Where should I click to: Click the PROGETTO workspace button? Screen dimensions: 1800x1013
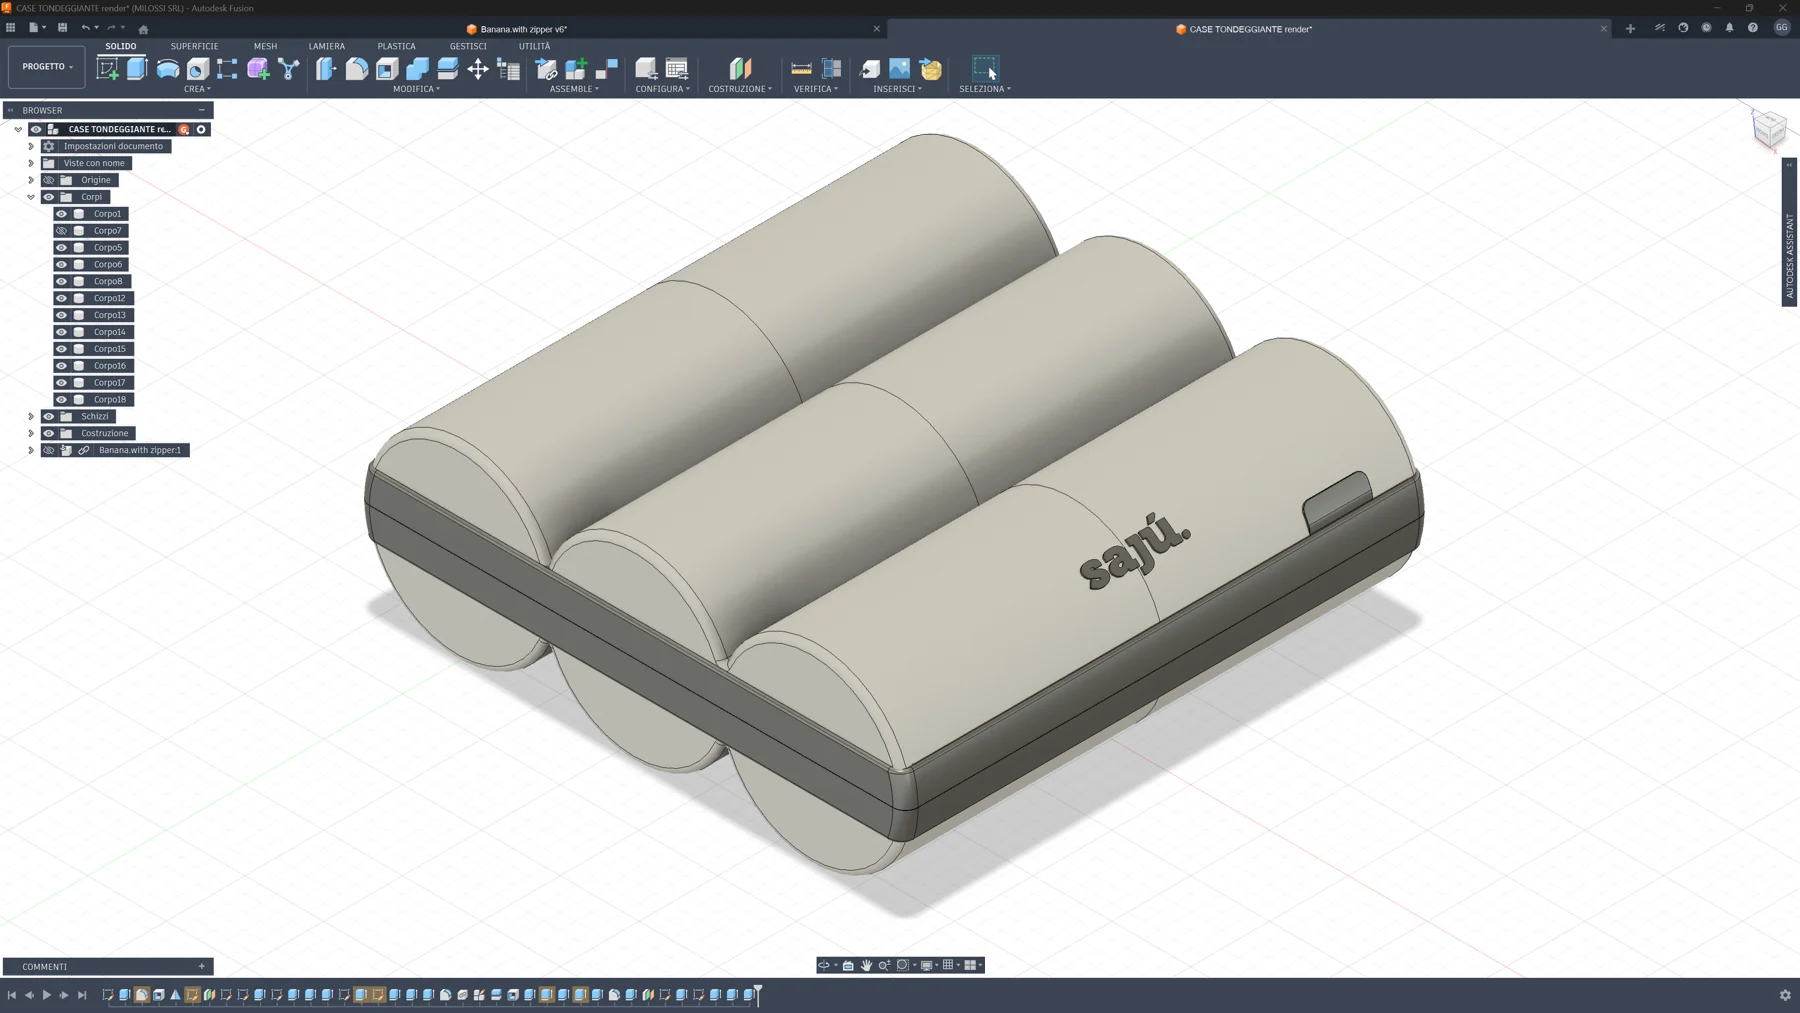pyautogui.click(x=48, y=67)
